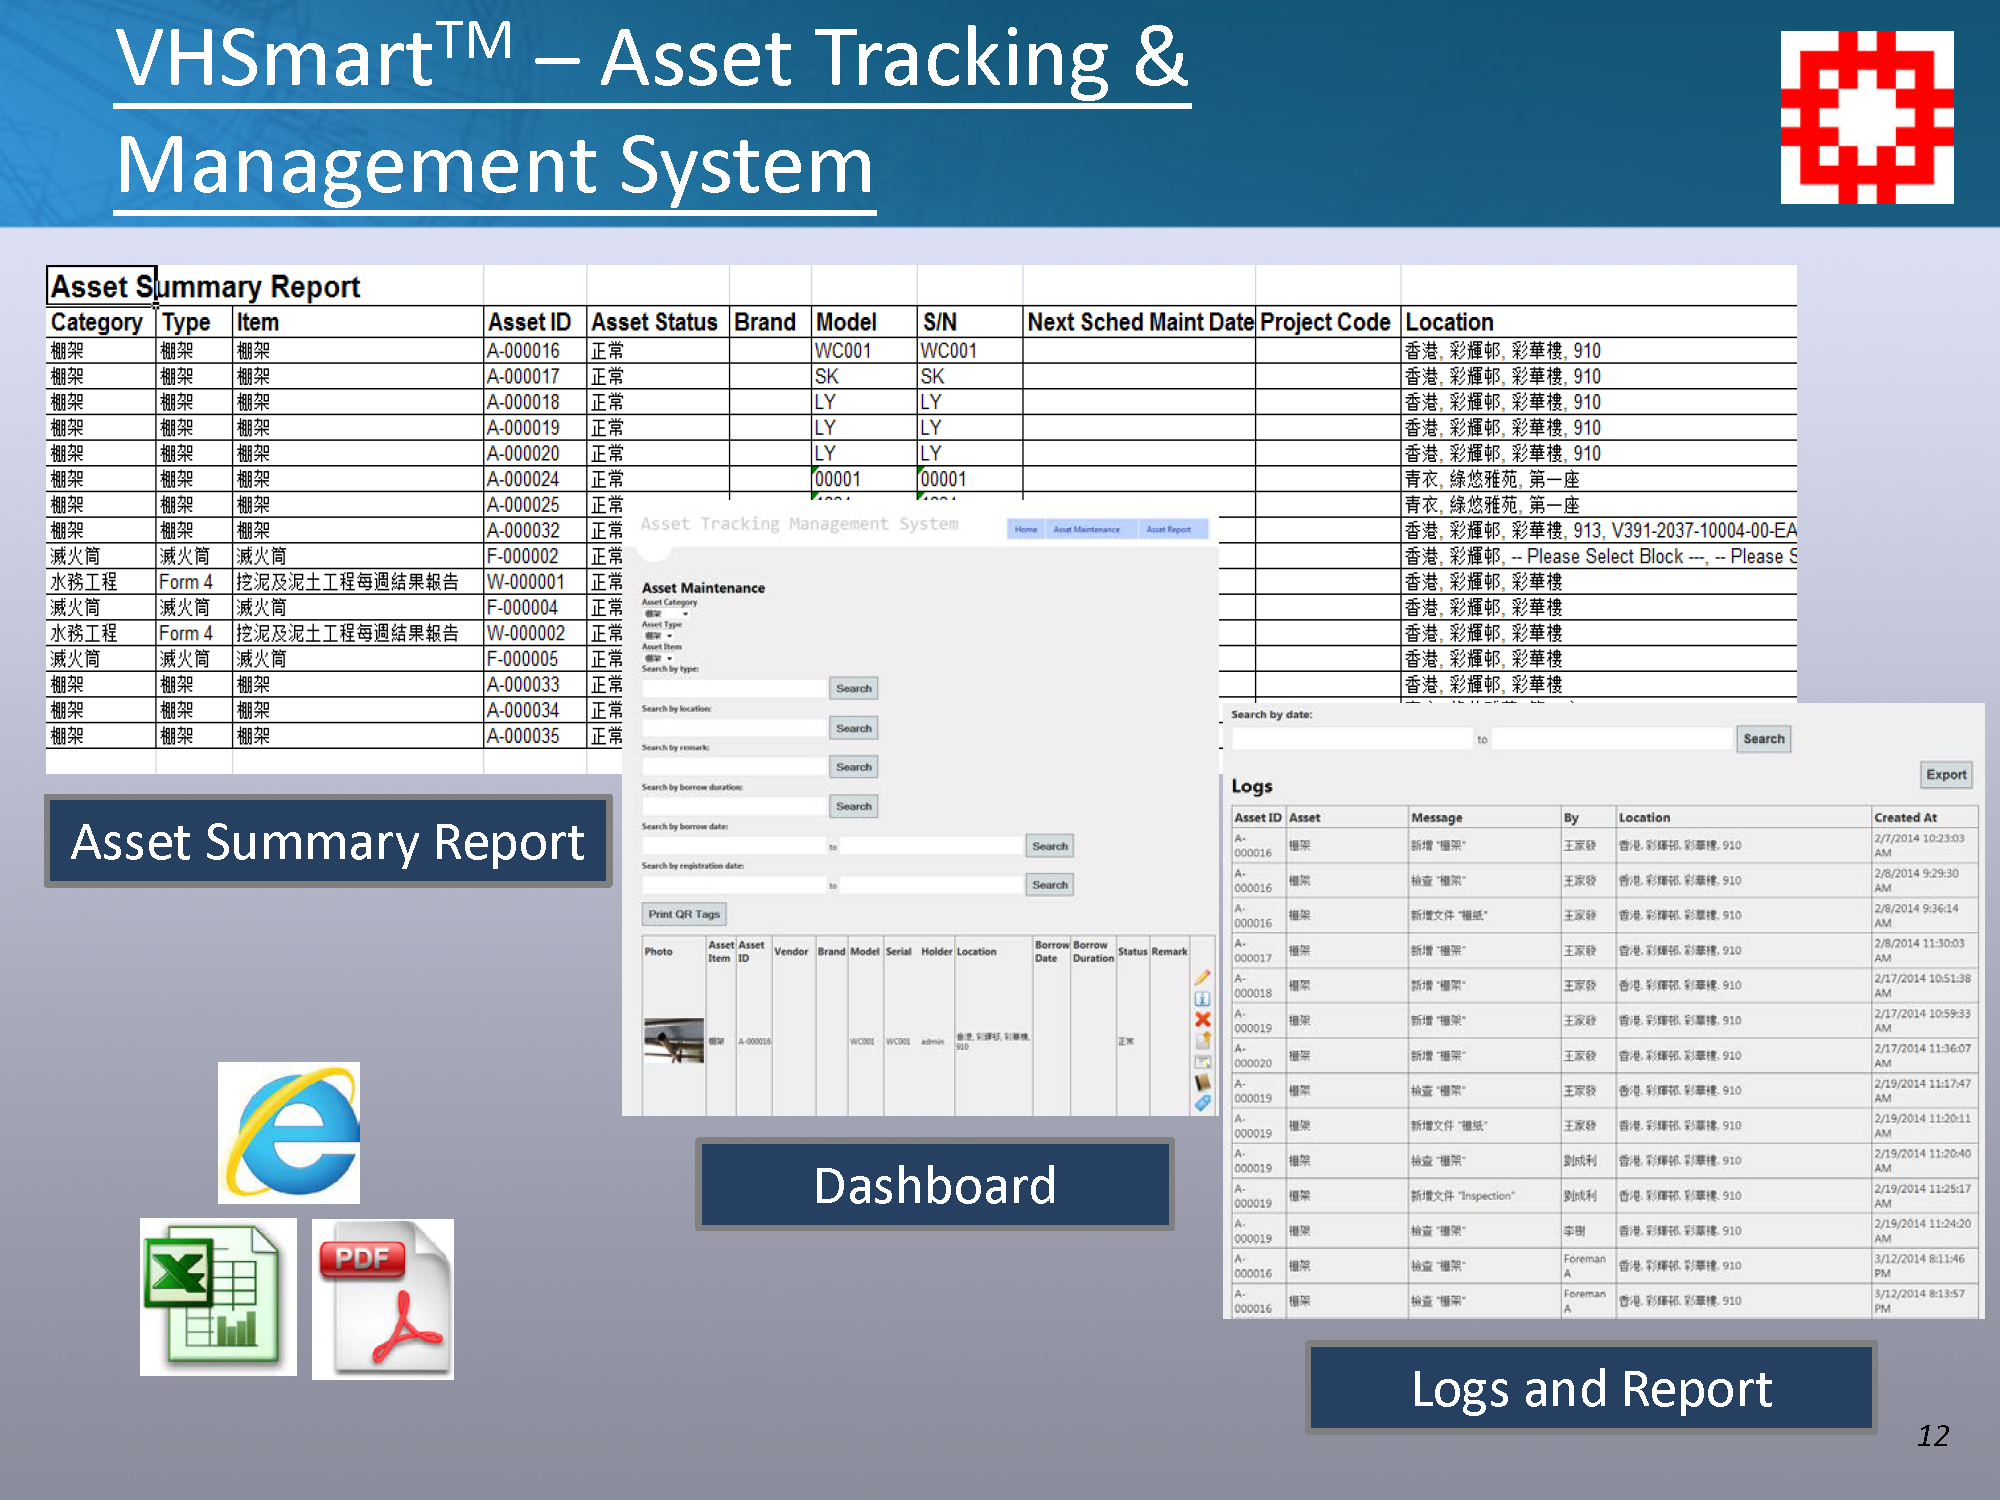Open the Asset Category dropdown

pos(666,613)
